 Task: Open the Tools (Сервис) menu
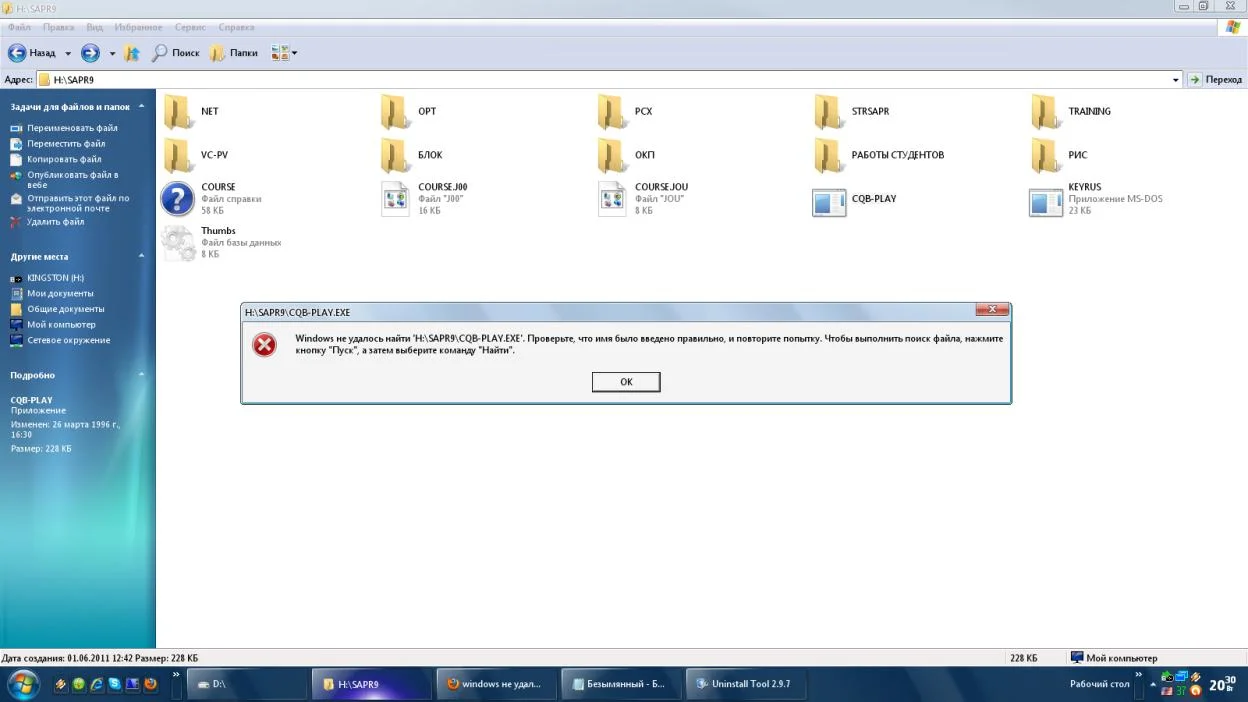190,27
